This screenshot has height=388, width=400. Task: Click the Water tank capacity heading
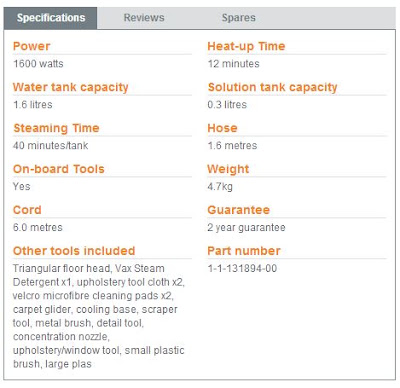point(71,87)
